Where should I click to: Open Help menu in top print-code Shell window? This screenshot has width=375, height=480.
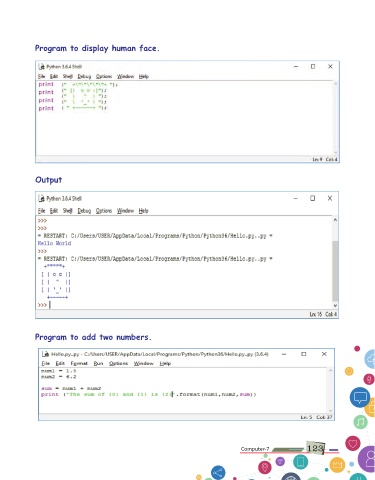coord(144,76)
